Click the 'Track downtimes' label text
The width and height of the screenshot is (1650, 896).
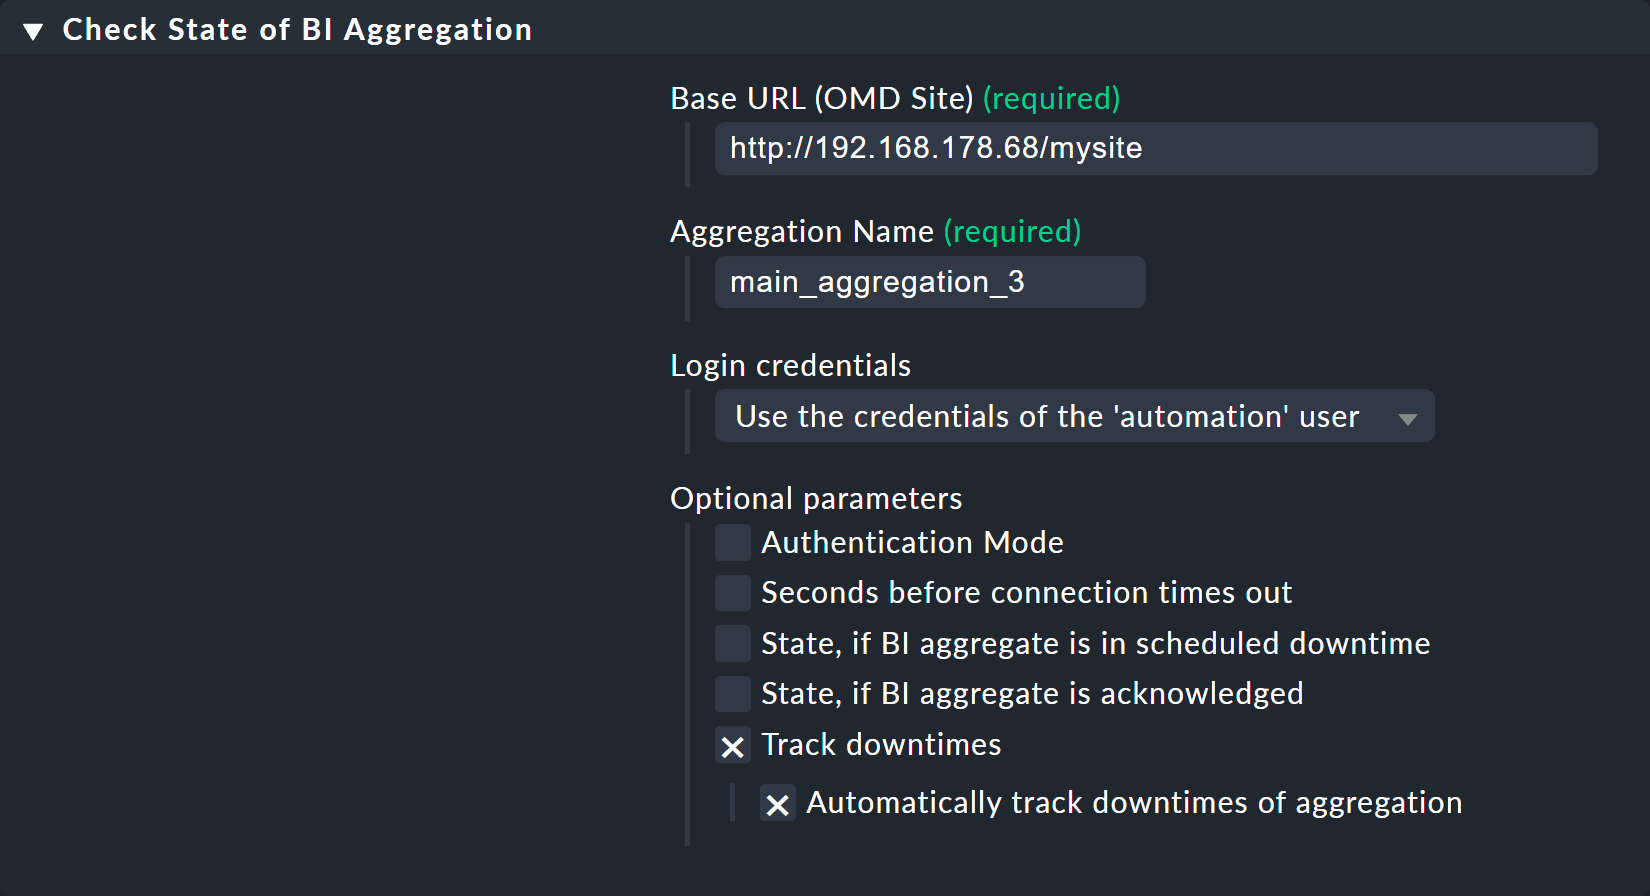pyautogui.click(x=881, y=745)
